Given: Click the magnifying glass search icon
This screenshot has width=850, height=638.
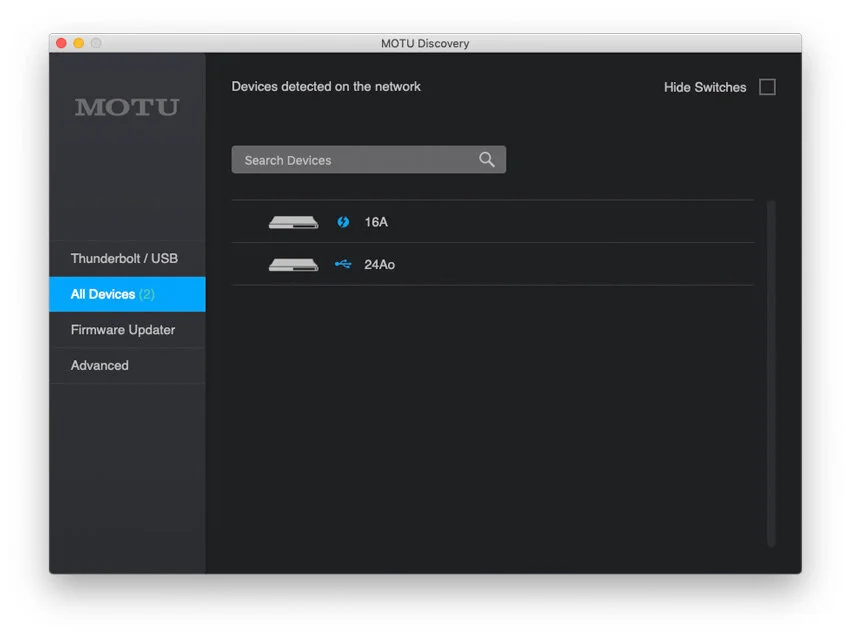Looking at the screenshot, I should (x=486, y=159).
